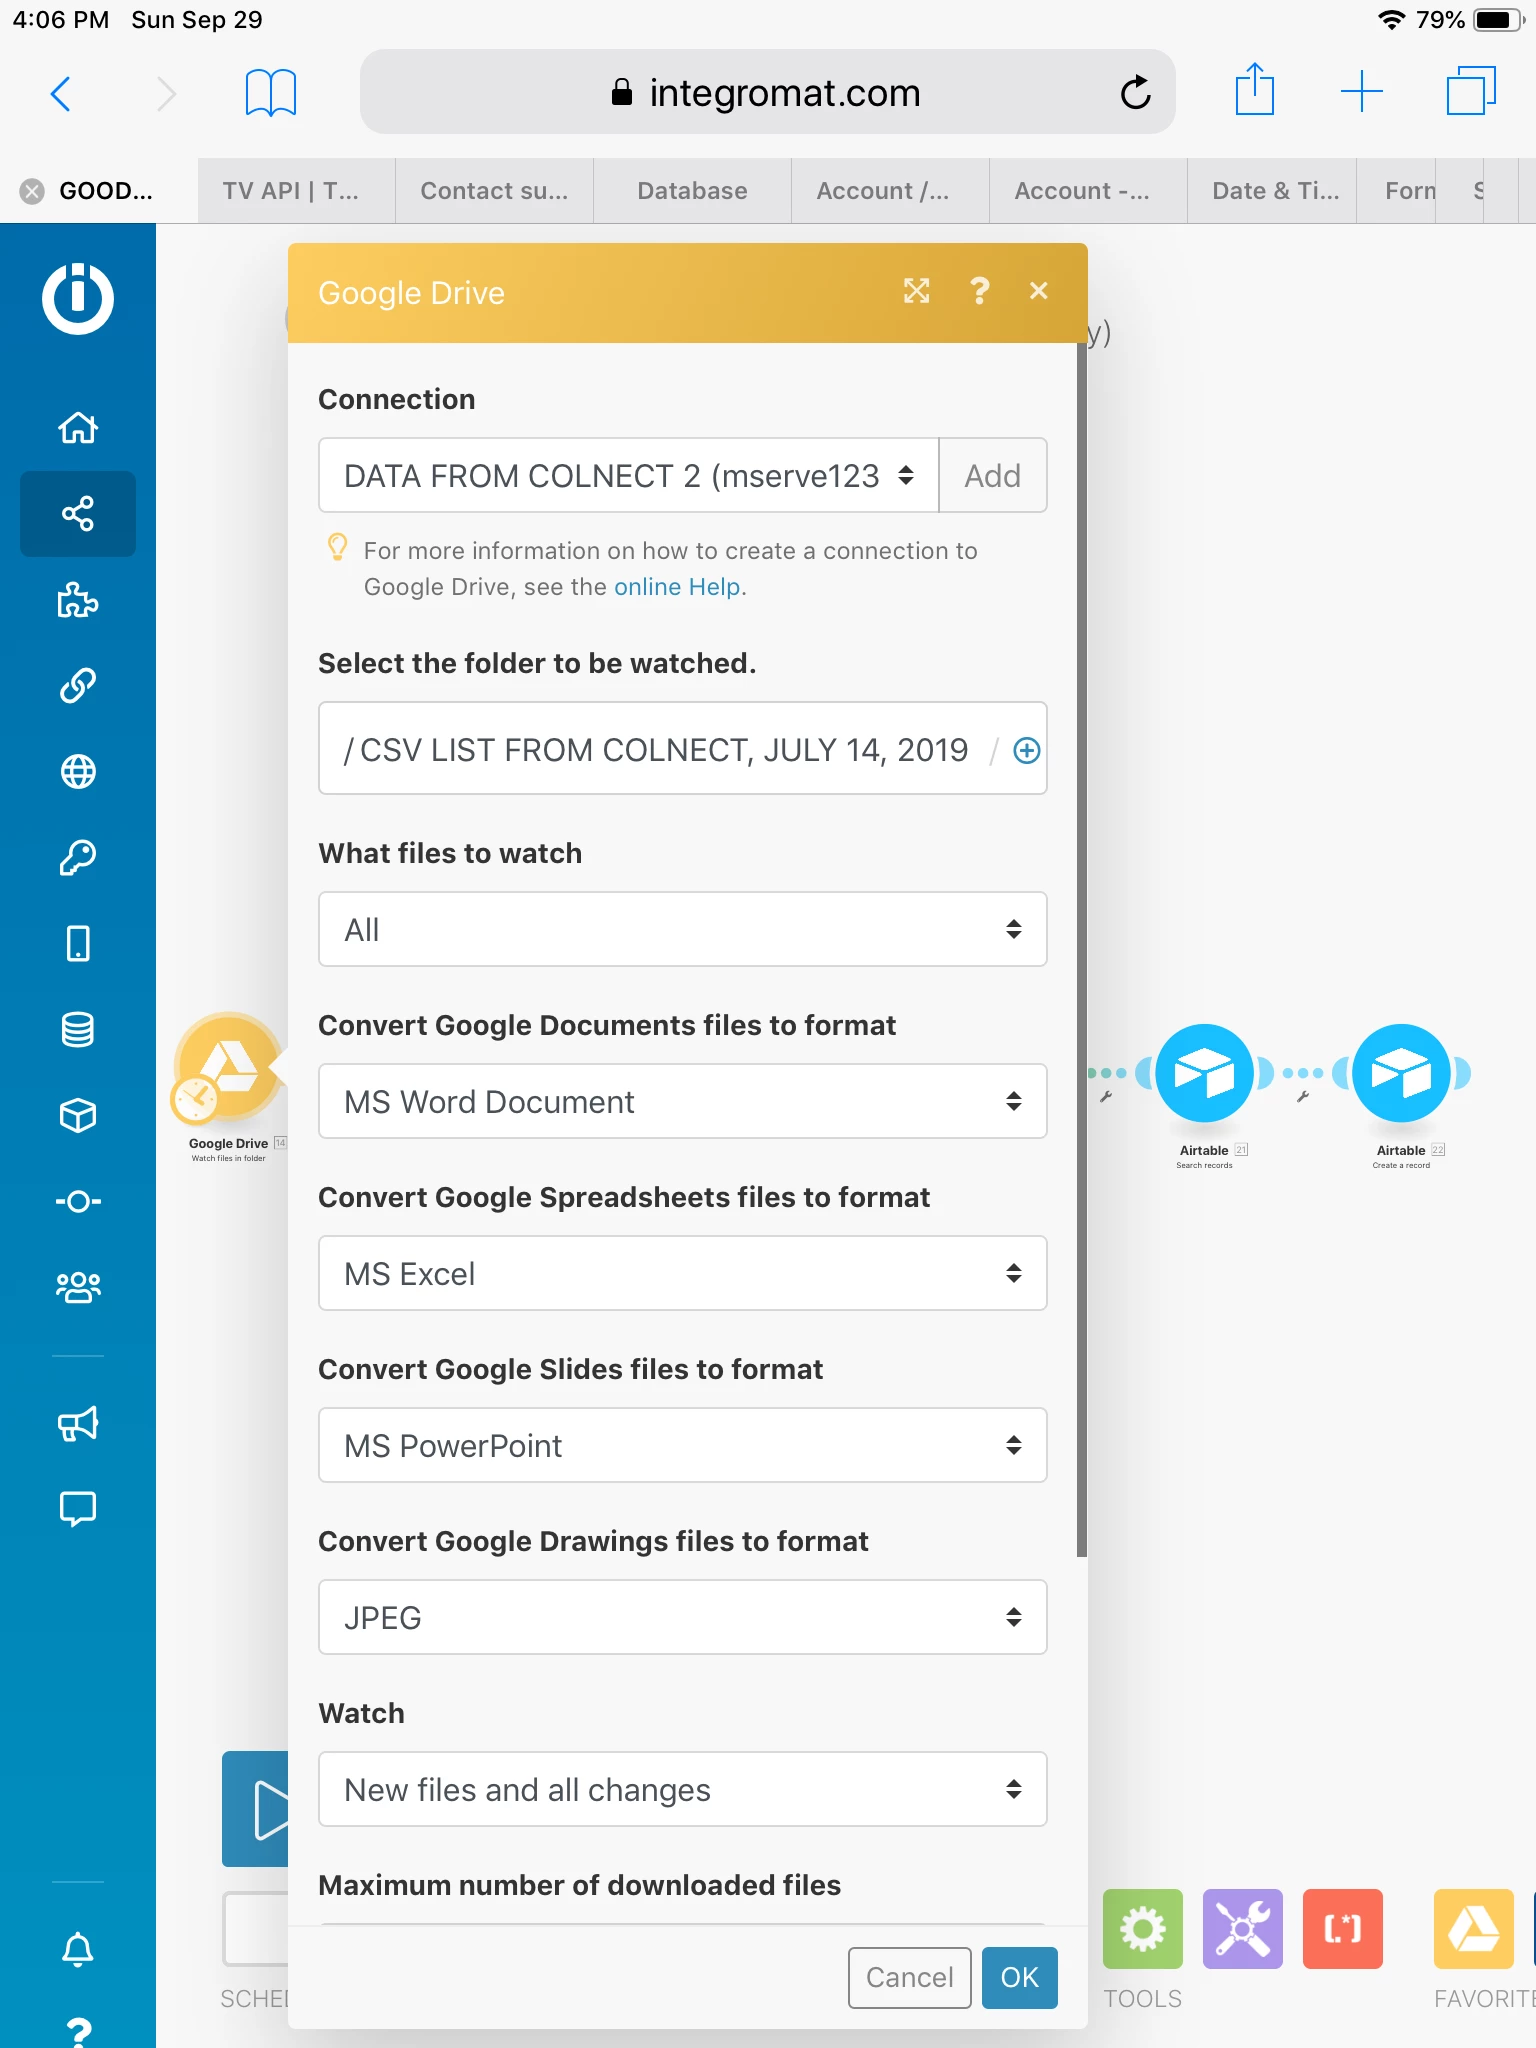Open What files to watch dropdown

coord(683,929)
